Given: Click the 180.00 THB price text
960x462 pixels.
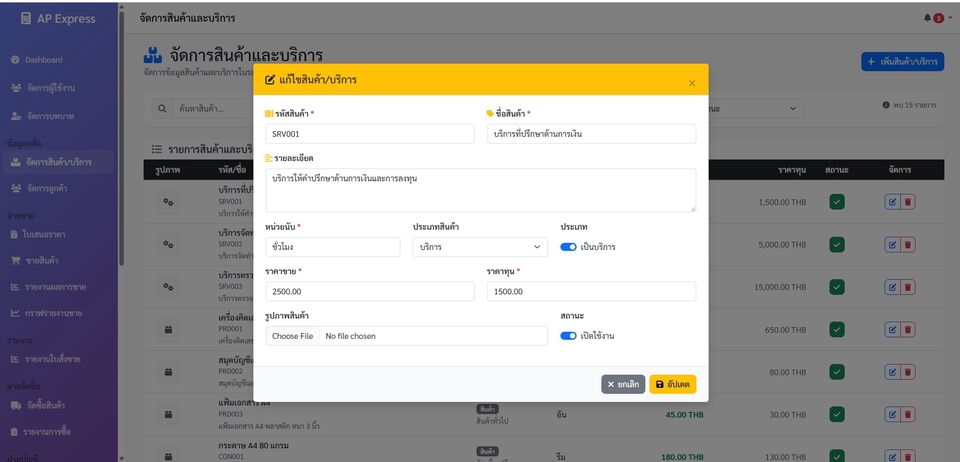Looking at the screenshot, I should click(682, 457).
